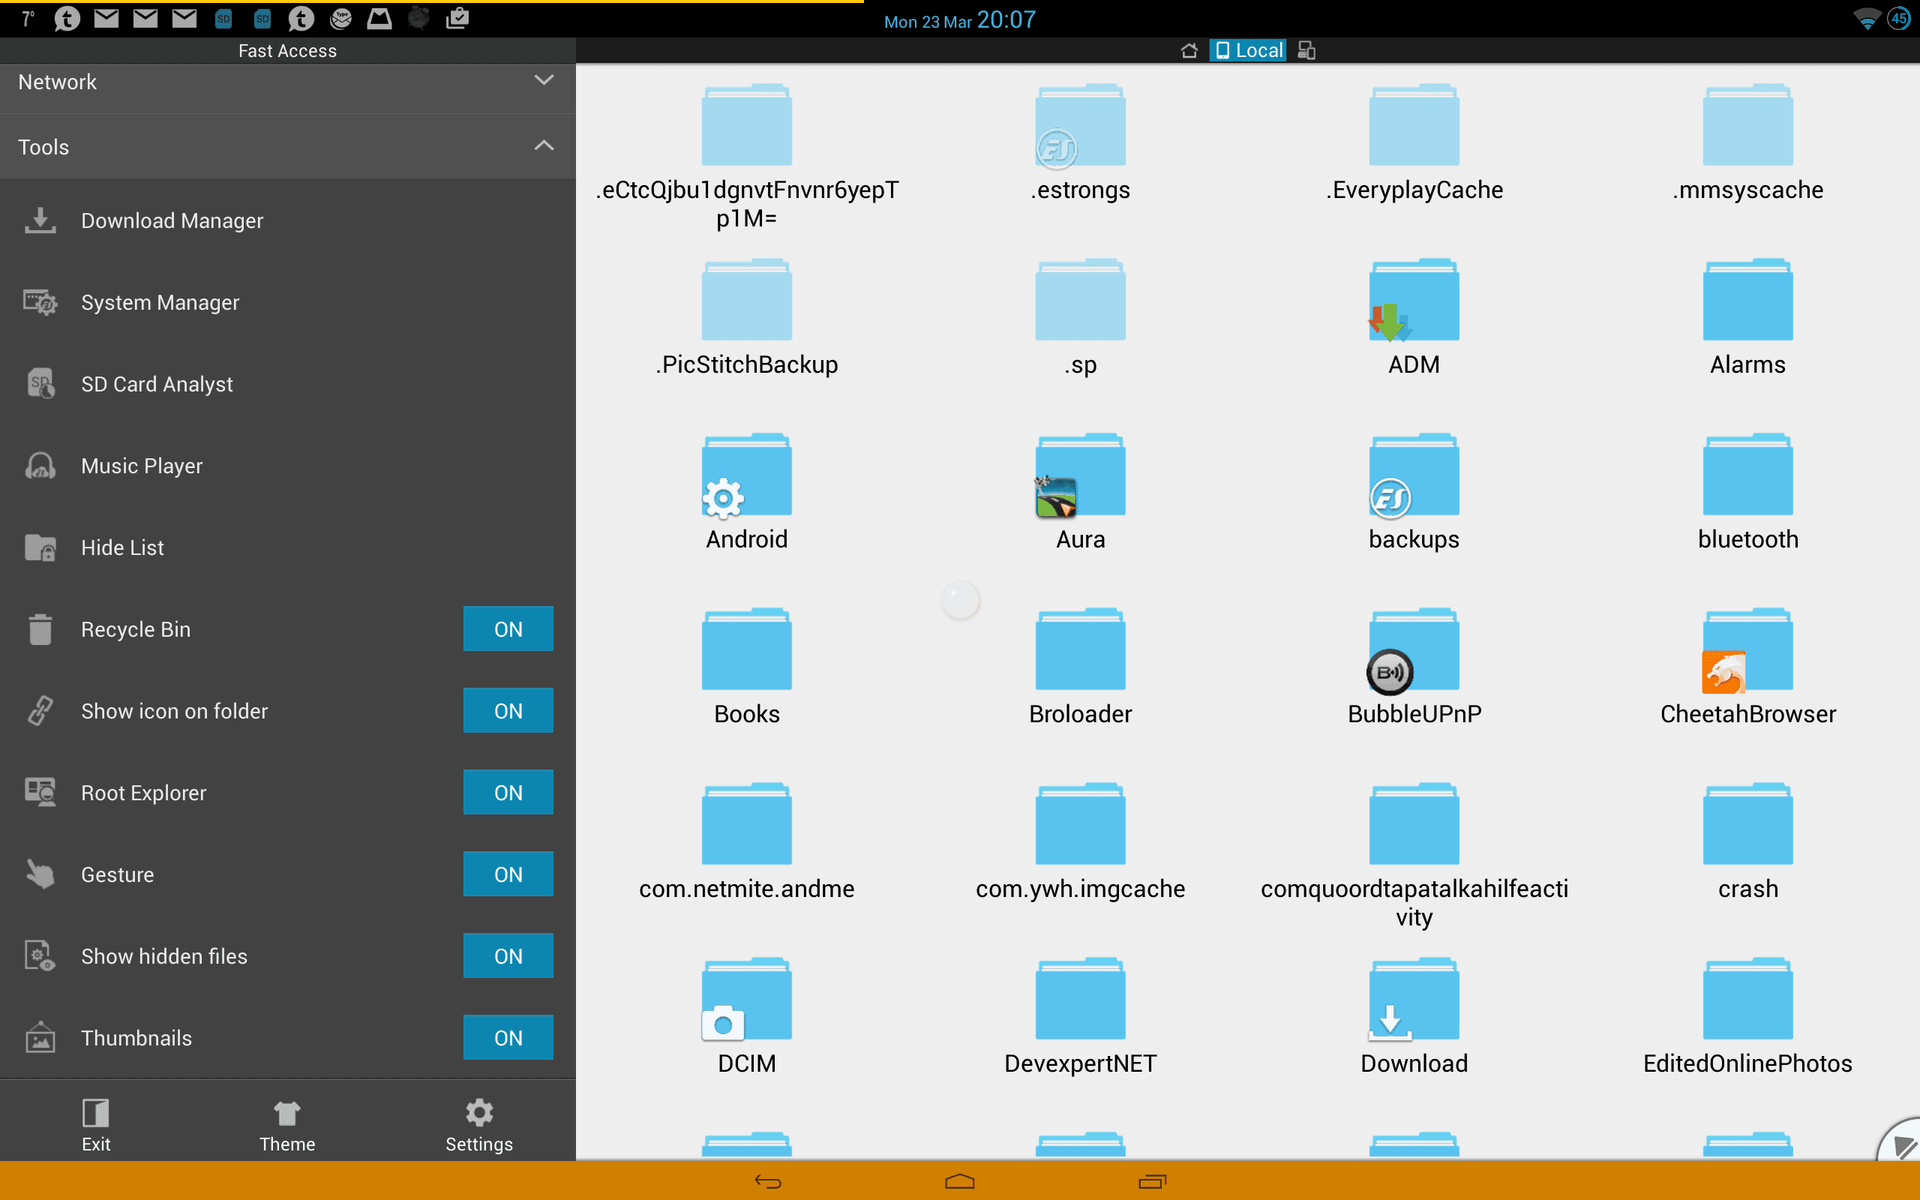Open the Android folder
Image resolution: width=1920 pixels, height=1200 pixels.
(x=746, y=492)
